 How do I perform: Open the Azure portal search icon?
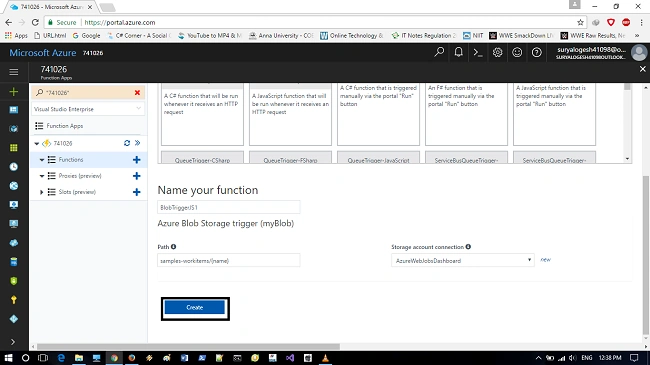click(439, 52)
